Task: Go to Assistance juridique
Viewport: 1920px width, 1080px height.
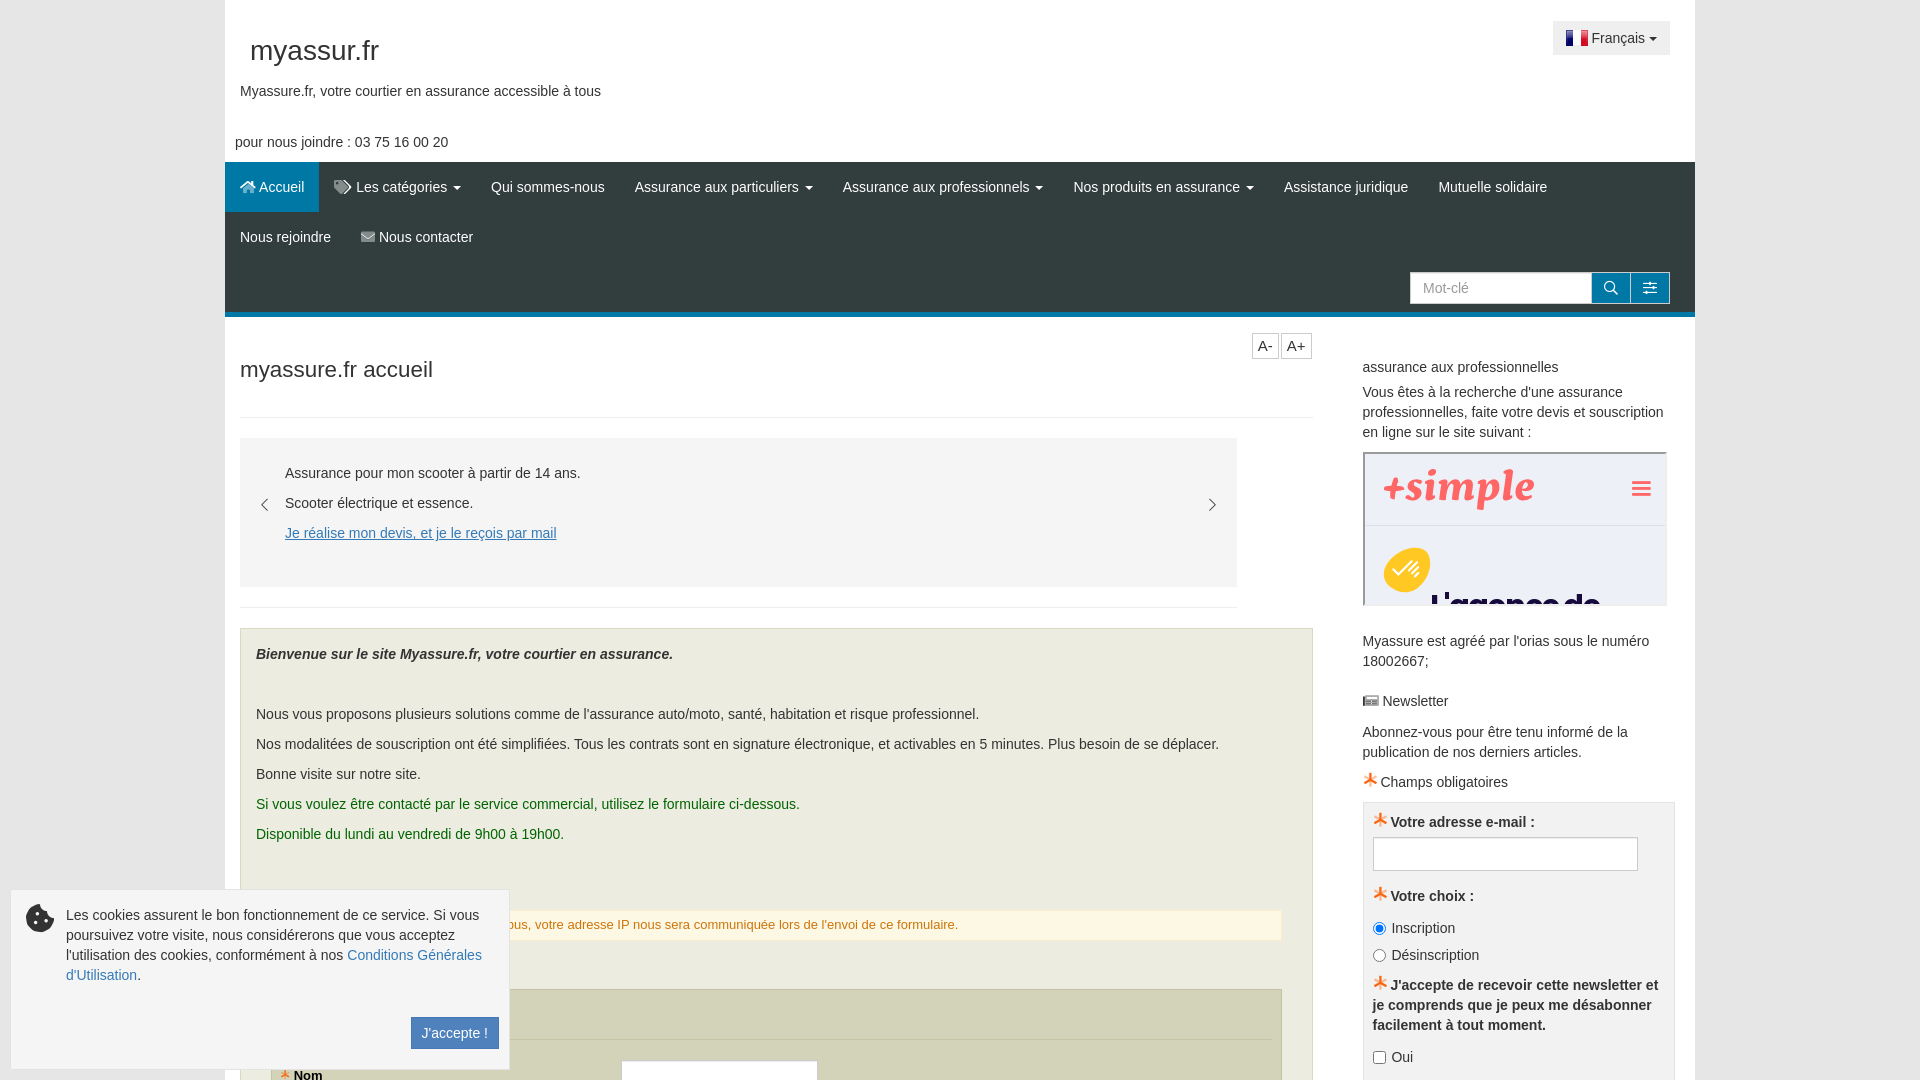Action: point(1345,187)
